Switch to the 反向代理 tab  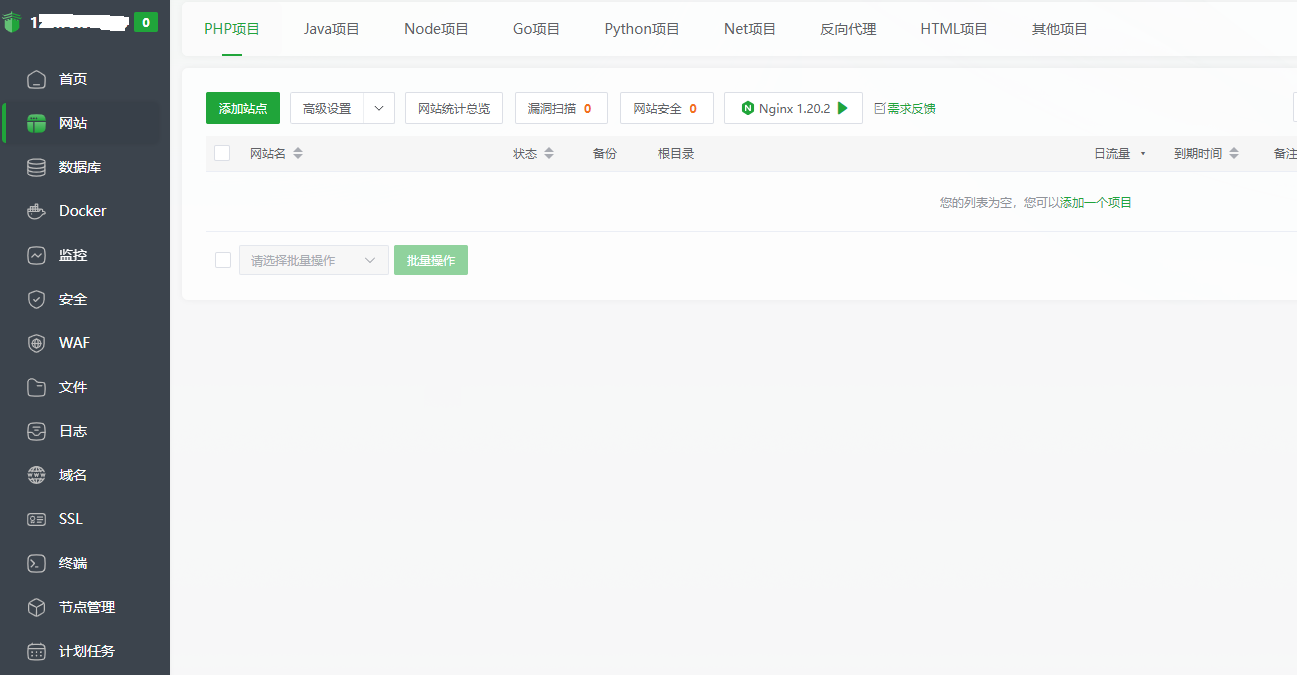click(847, 28)
